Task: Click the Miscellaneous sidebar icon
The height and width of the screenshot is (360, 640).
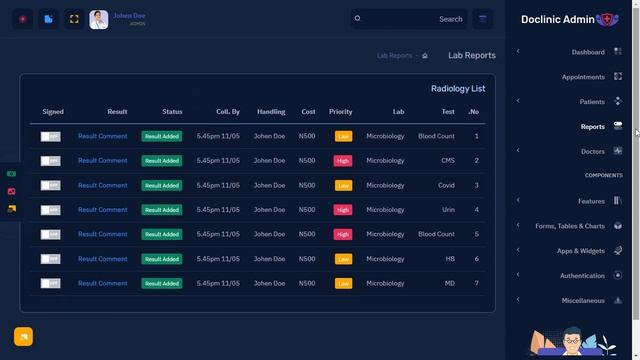Action: (x=618, y=300)
